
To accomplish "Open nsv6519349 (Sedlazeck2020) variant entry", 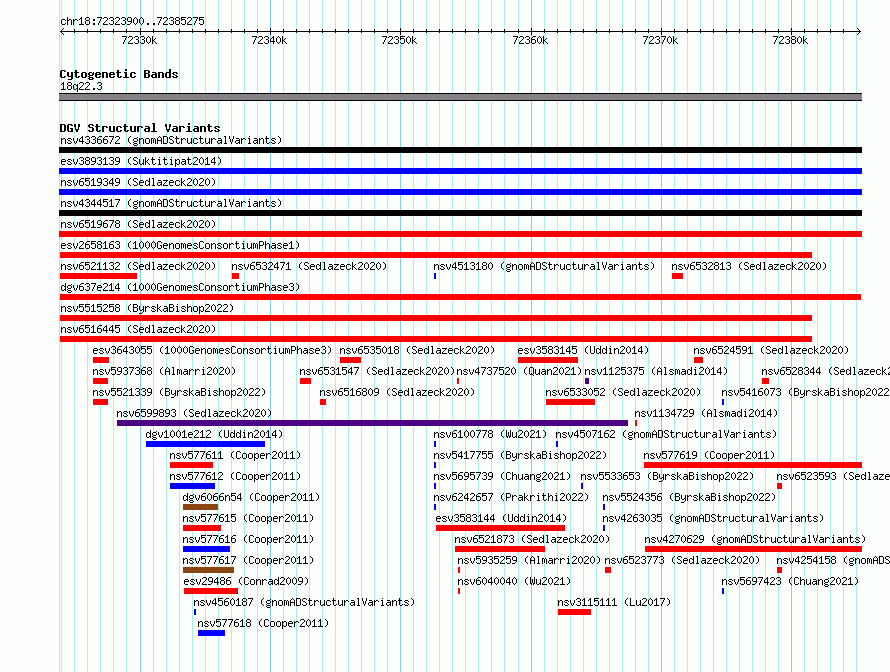I will point(138,182).
